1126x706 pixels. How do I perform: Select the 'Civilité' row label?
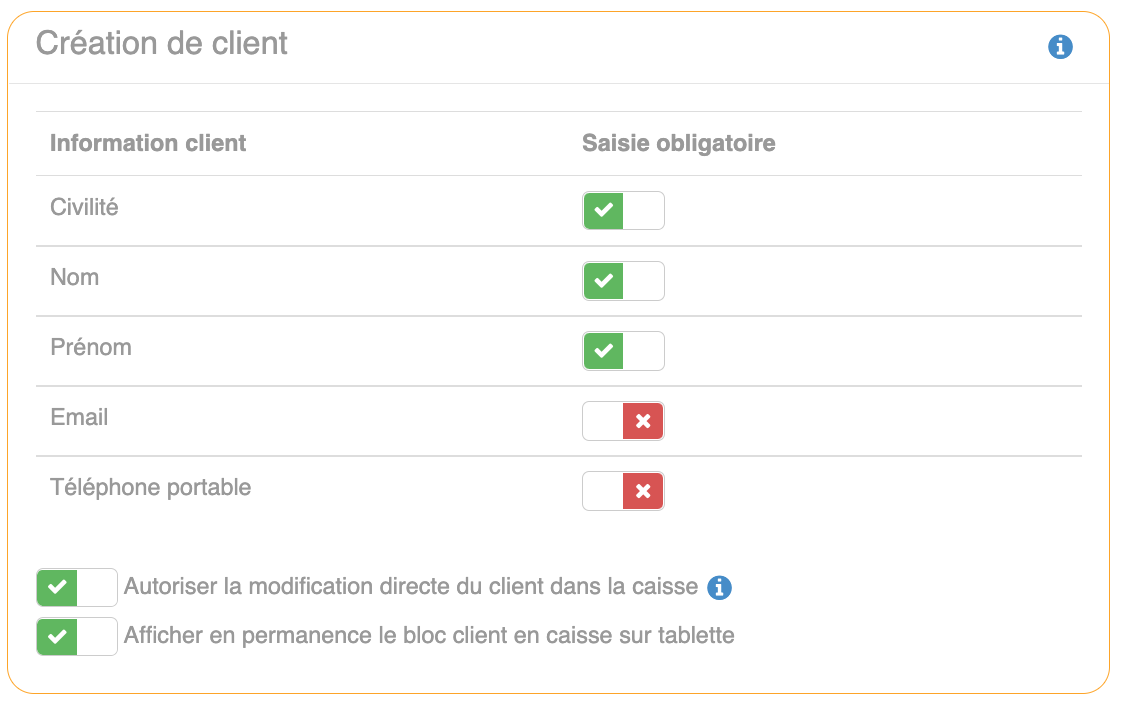pyautogui.click(x=84, y=207)
